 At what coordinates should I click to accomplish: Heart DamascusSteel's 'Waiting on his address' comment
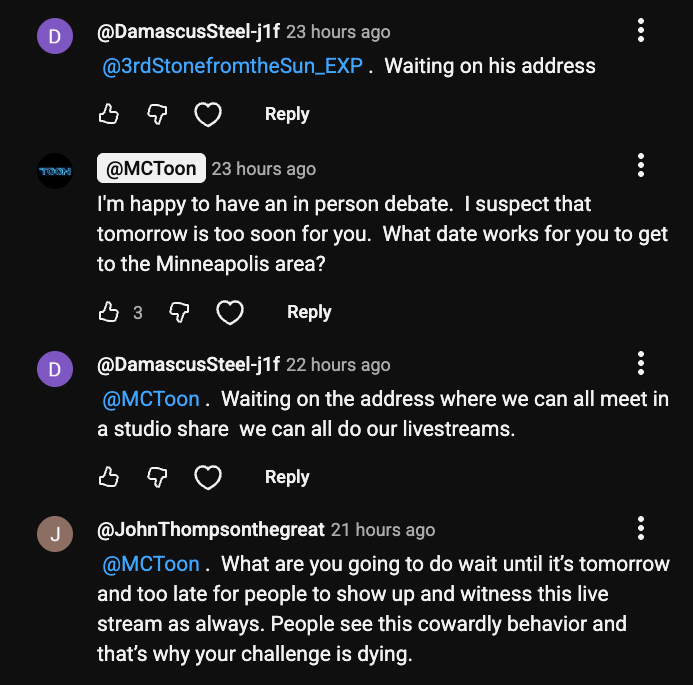pyautogui.click(x=207, y=115)
